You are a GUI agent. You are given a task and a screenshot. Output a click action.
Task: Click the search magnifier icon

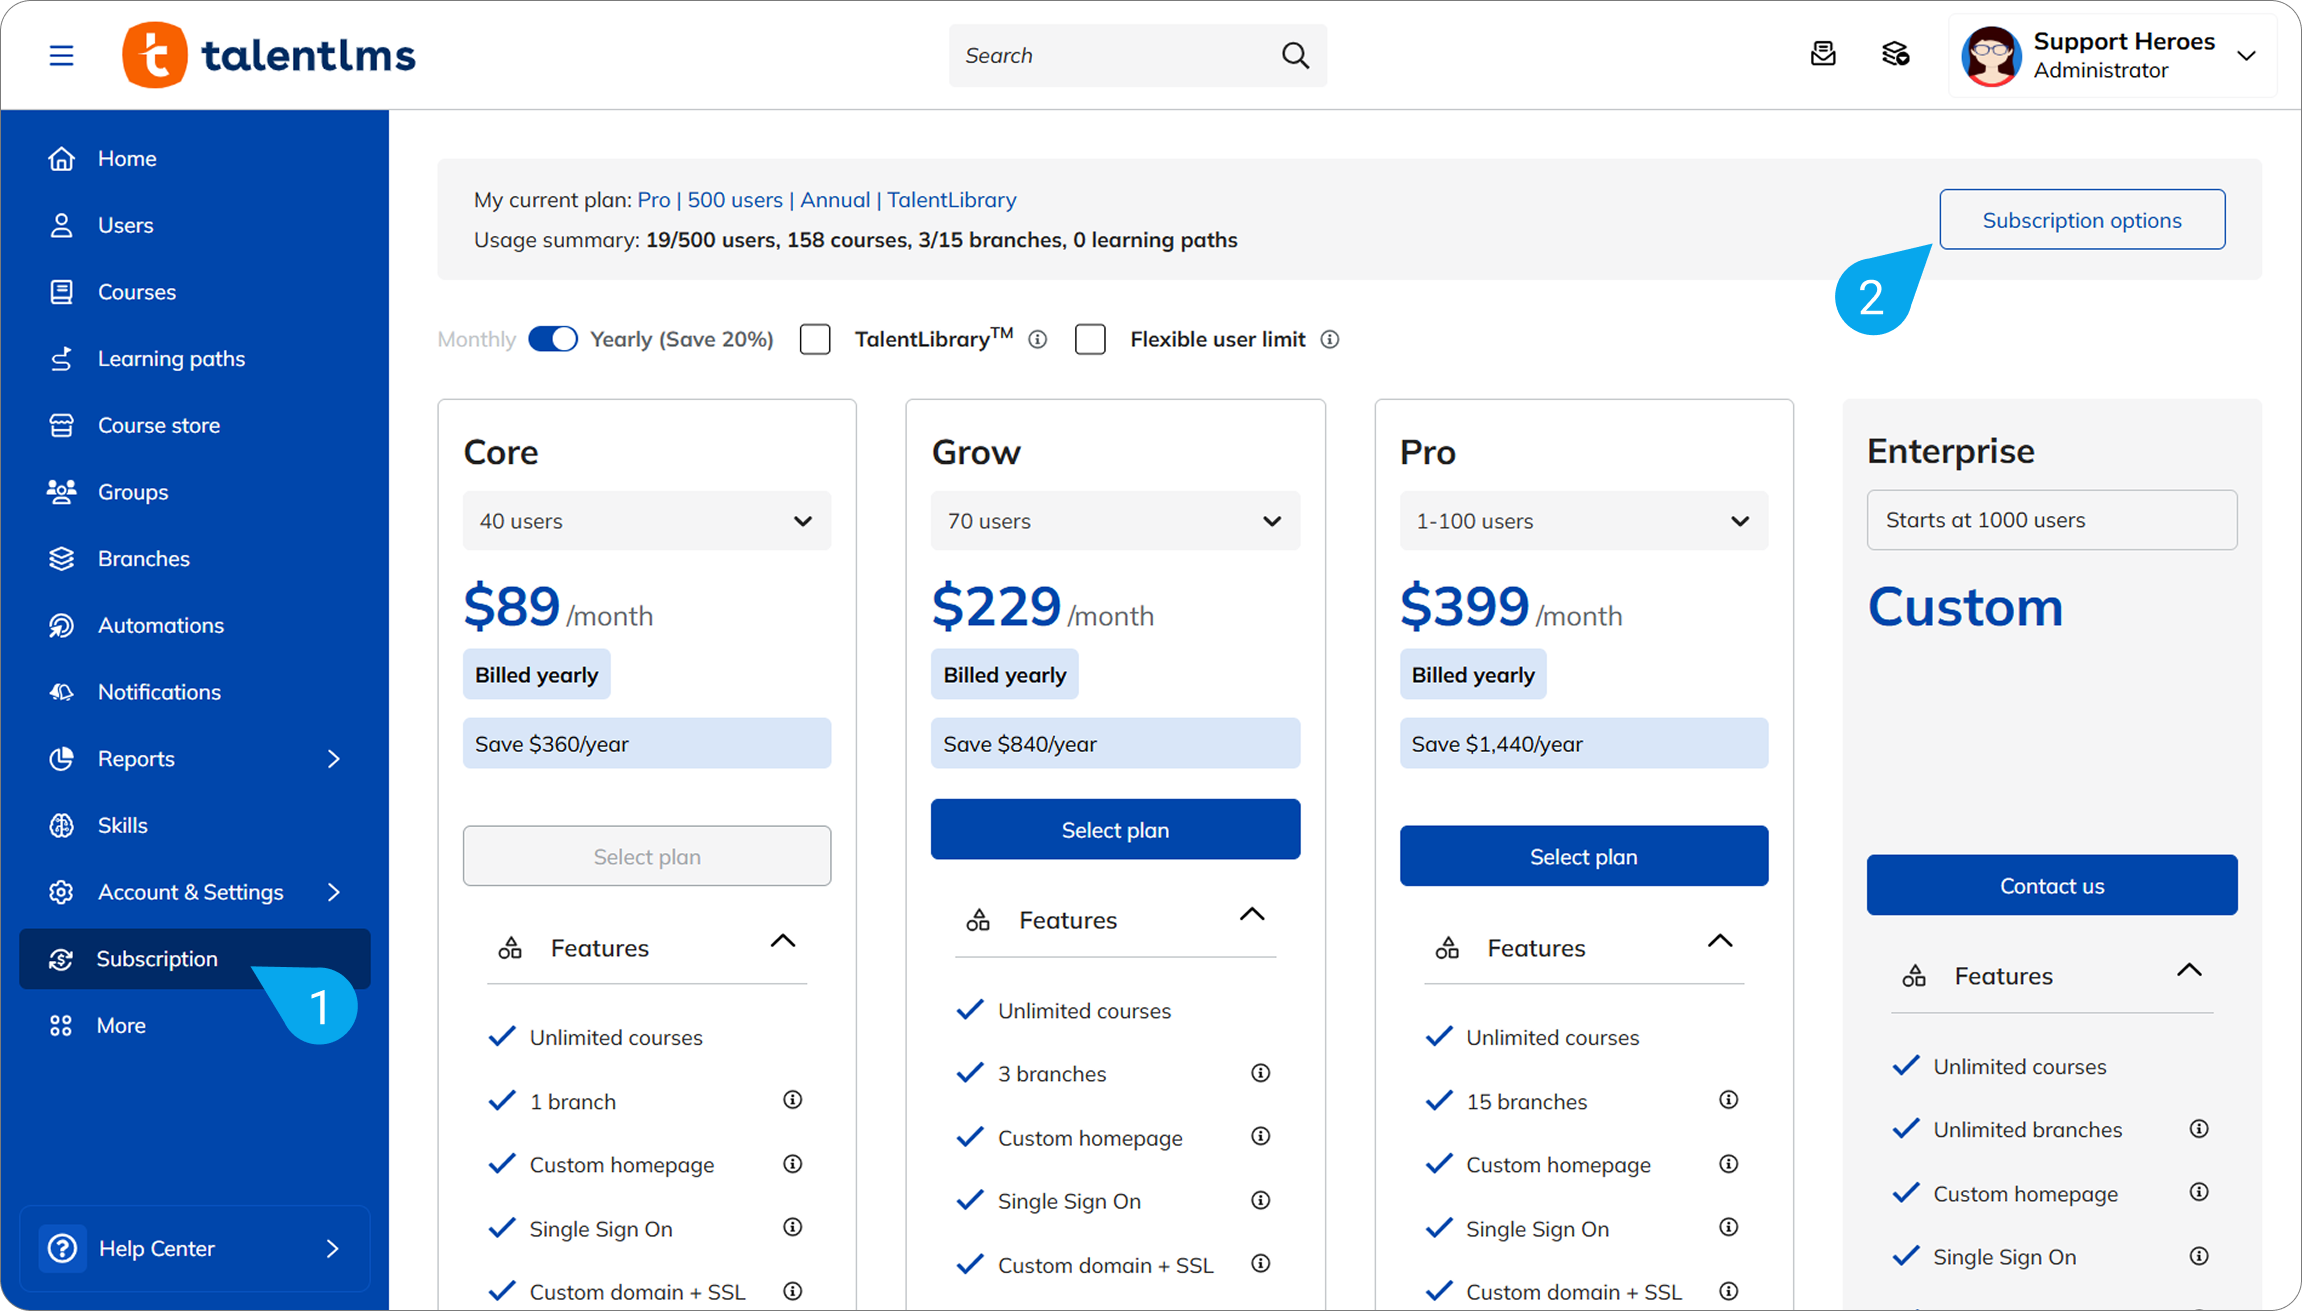pyautogui.click(x=1295, y=55)
